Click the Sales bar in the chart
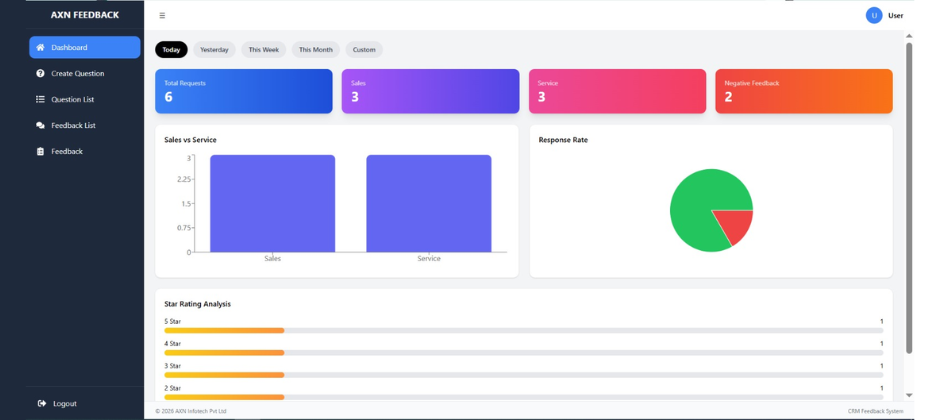The height and width of the screenshot is (420, 940). pos(272,204)
